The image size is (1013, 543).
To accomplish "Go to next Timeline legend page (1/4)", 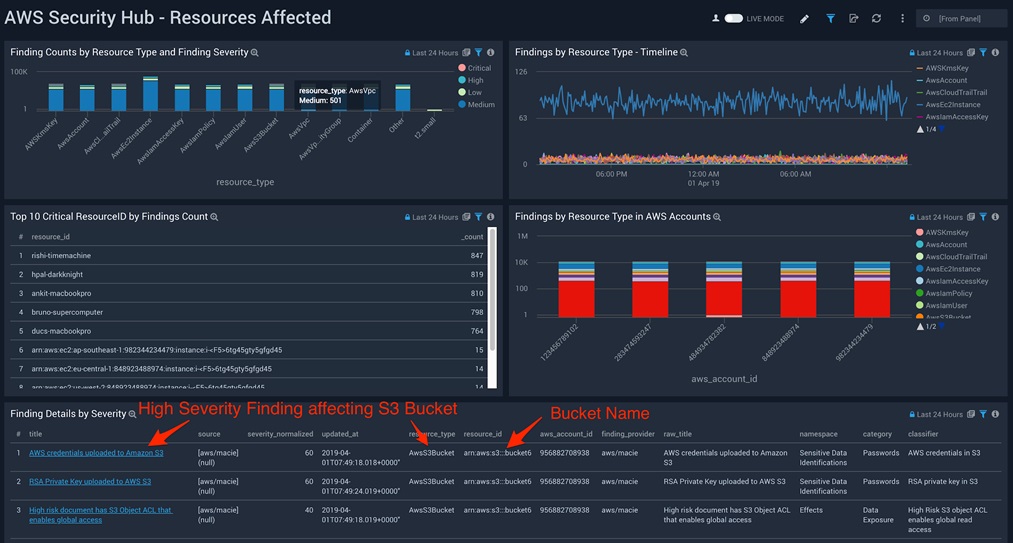I will pyautogui.click(x=942, y=129).
